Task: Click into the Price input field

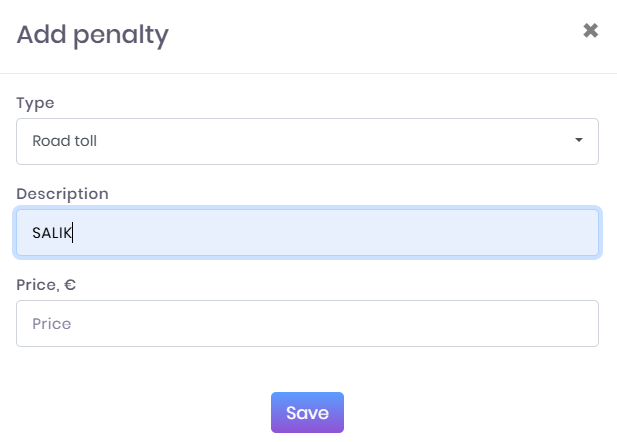Action: (x=307, y=324)
